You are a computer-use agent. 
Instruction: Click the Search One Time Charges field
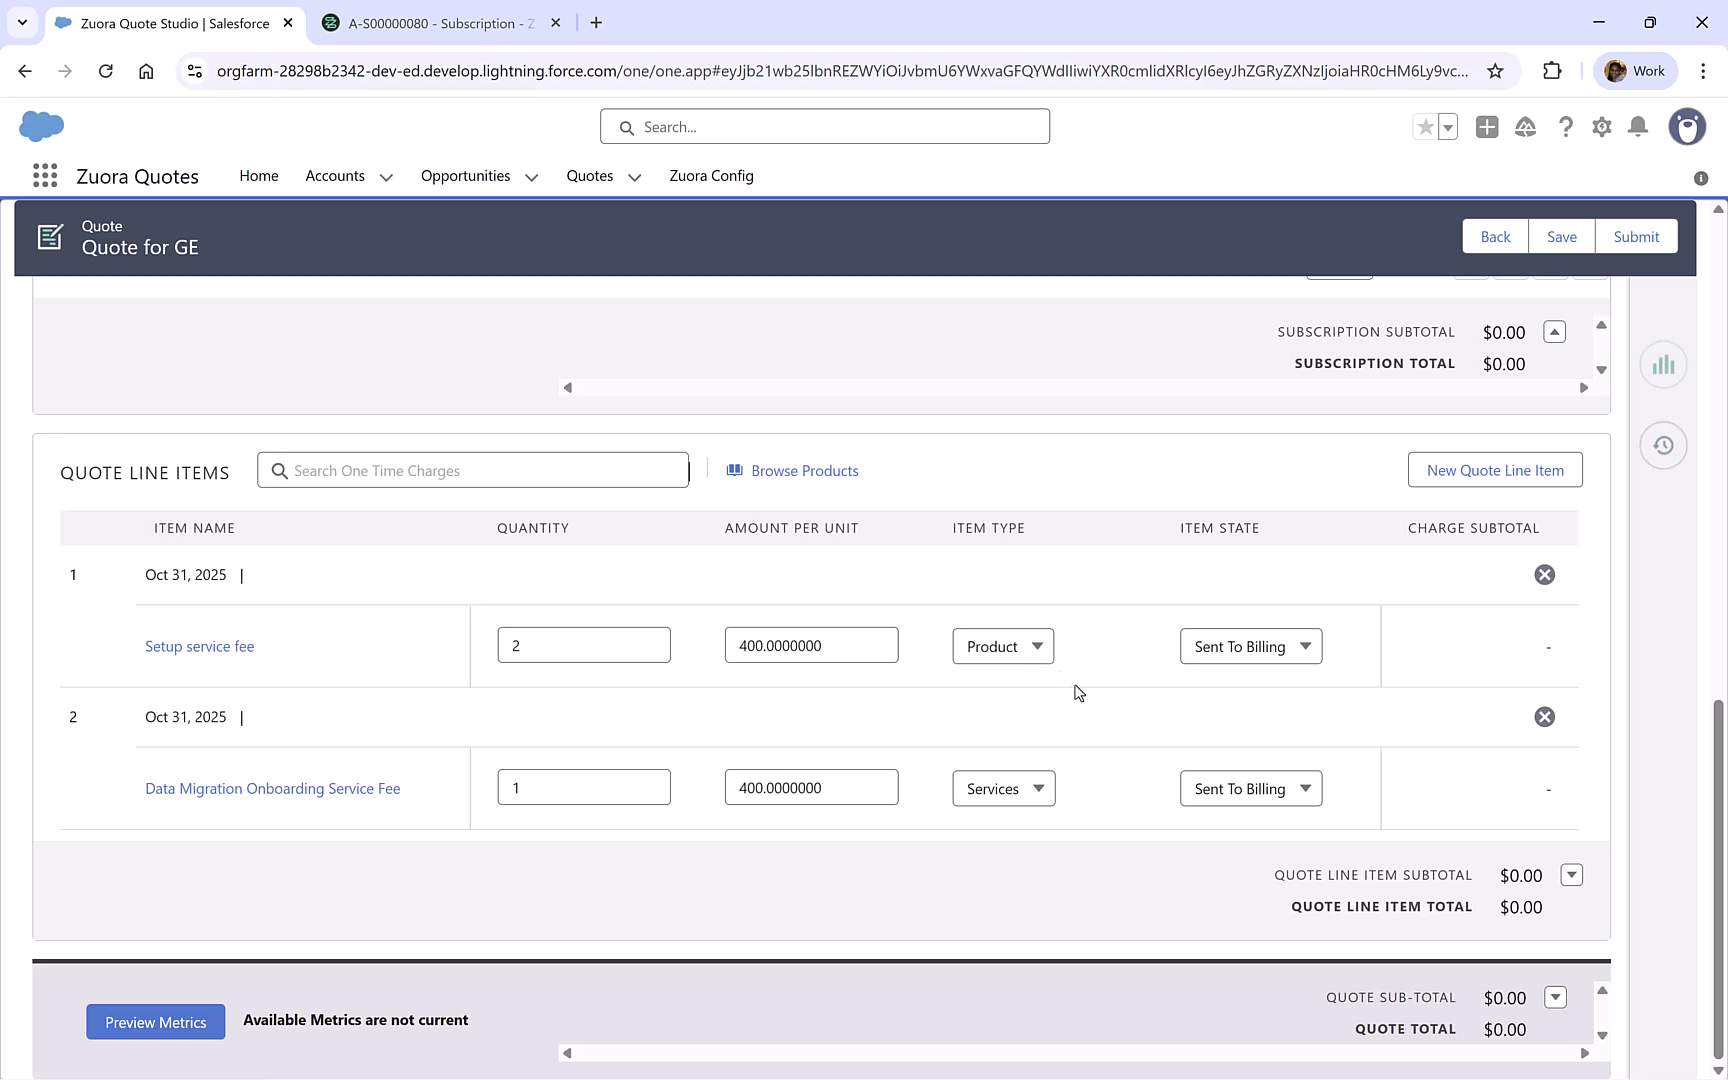472,469
